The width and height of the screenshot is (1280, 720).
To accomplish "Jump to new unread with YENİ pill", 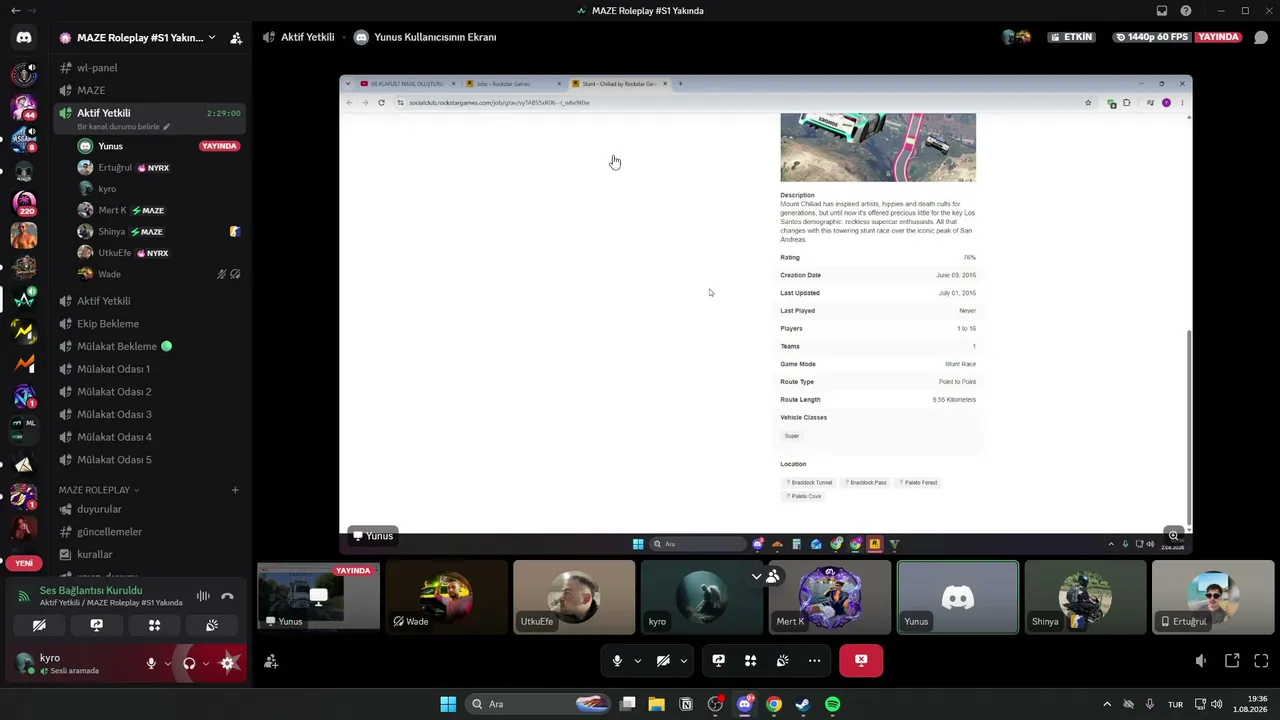I will [x=24, y=563].
